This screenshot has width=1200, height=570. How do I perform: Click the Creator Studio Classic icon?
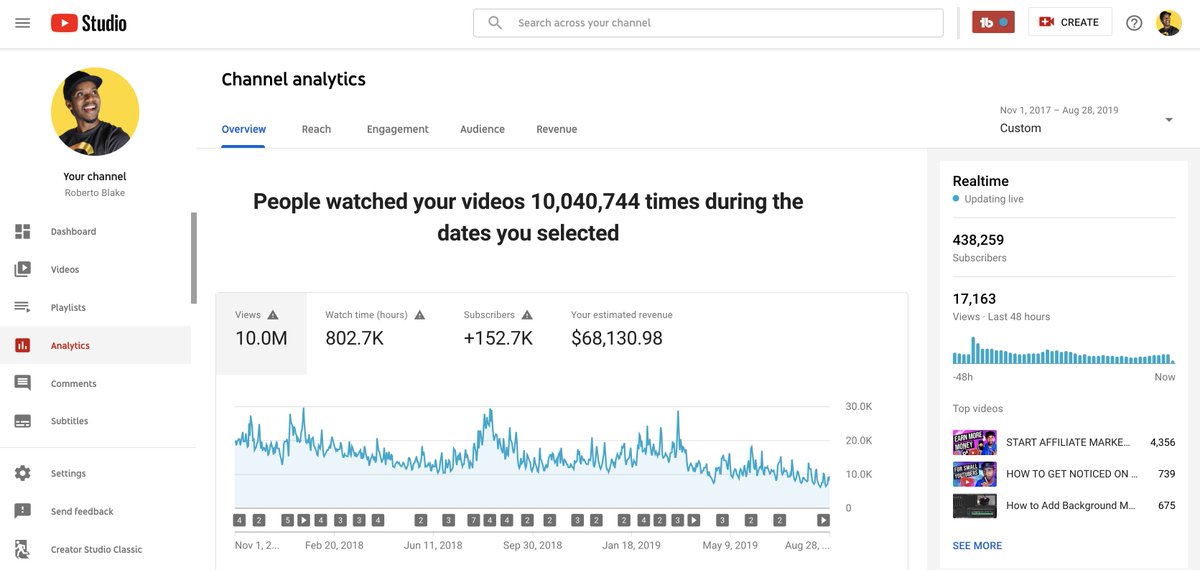tap(22, 549)
